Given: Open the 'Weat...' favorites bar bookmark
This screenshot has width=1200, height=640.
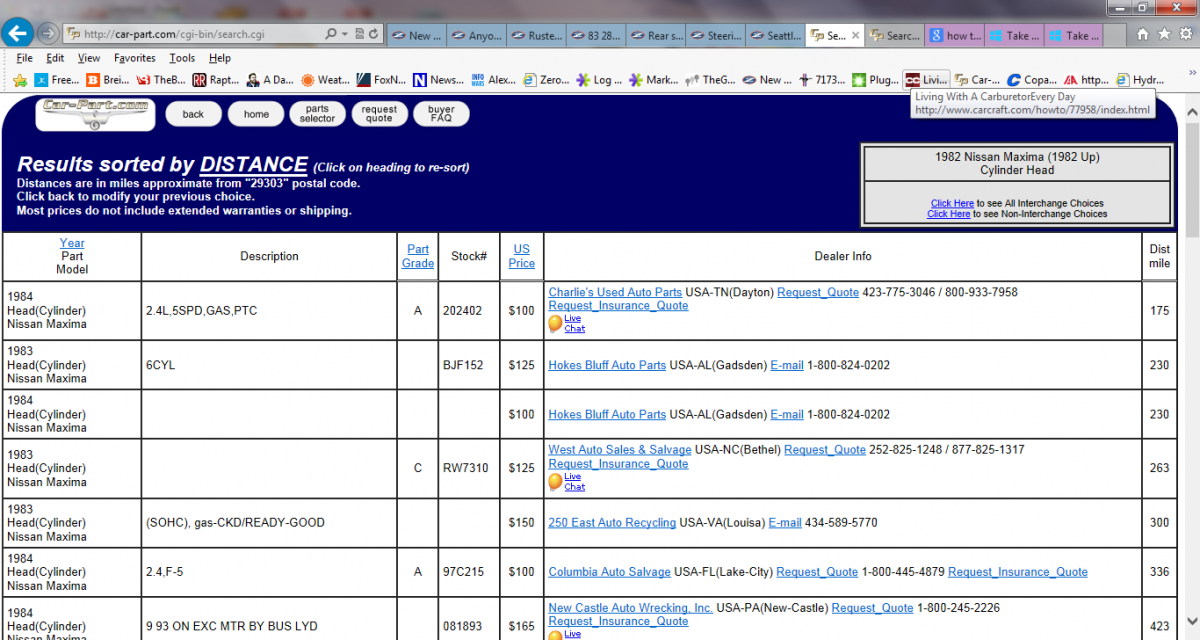Looking at the screenshot, I should click(x=326, y=80).
